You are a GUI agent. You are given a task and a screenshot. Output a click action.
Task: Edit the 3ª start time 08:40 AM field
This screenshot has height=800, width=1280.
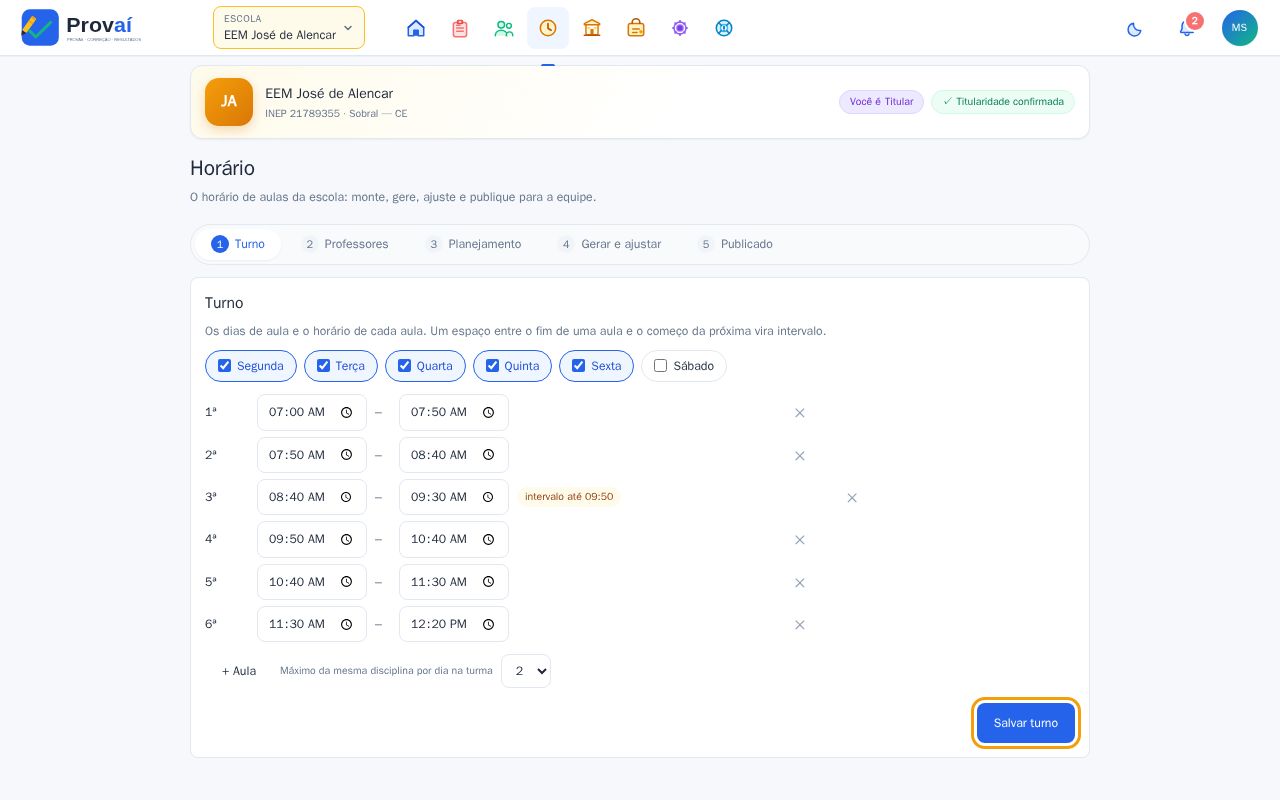point(312,497)
